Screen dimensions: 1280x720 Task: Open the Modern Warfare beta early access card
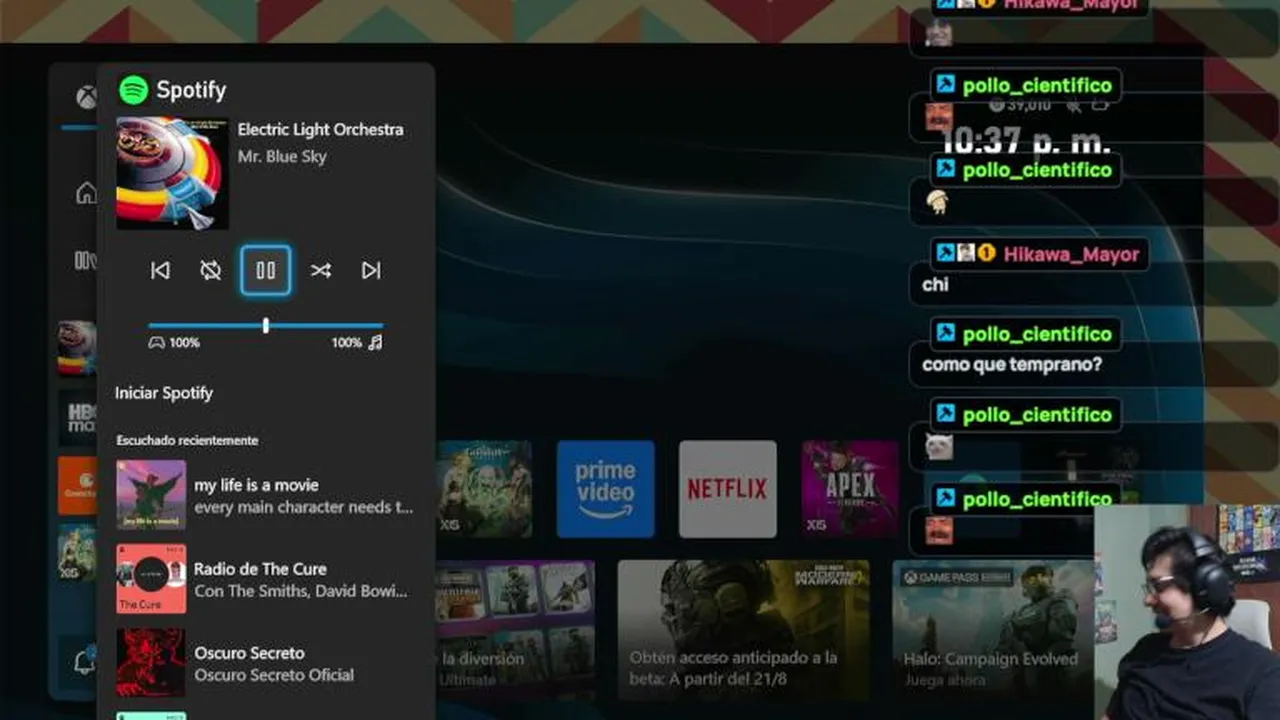743,630
